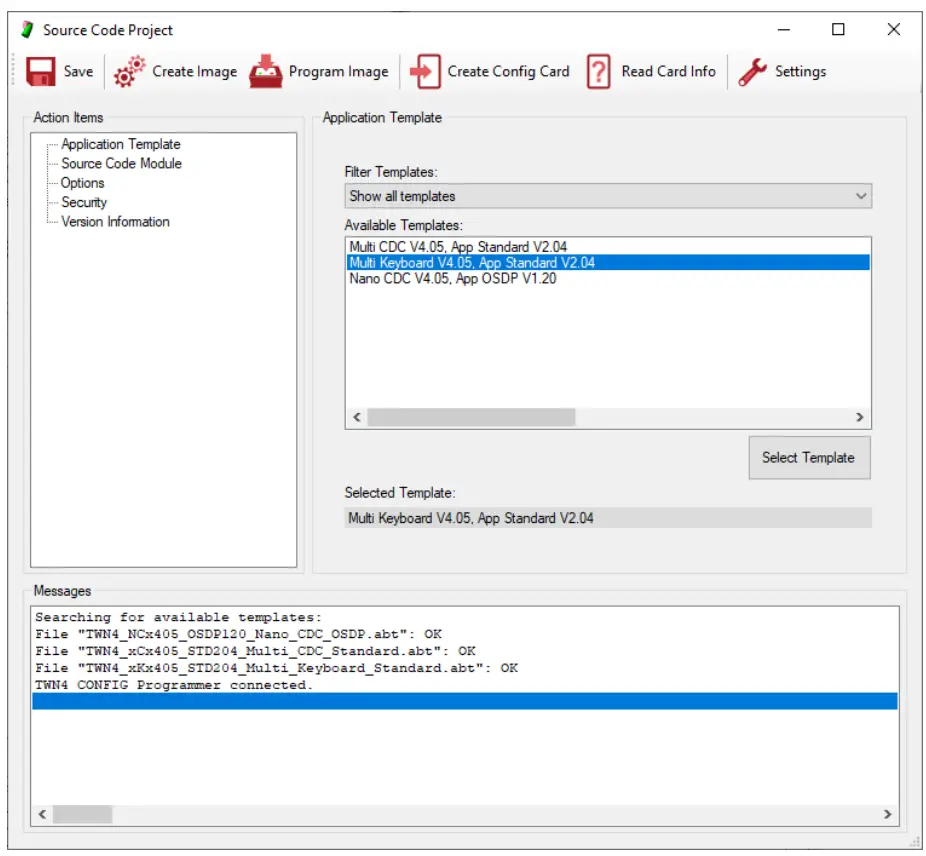Click the Selected Template text field

[607, 518]
